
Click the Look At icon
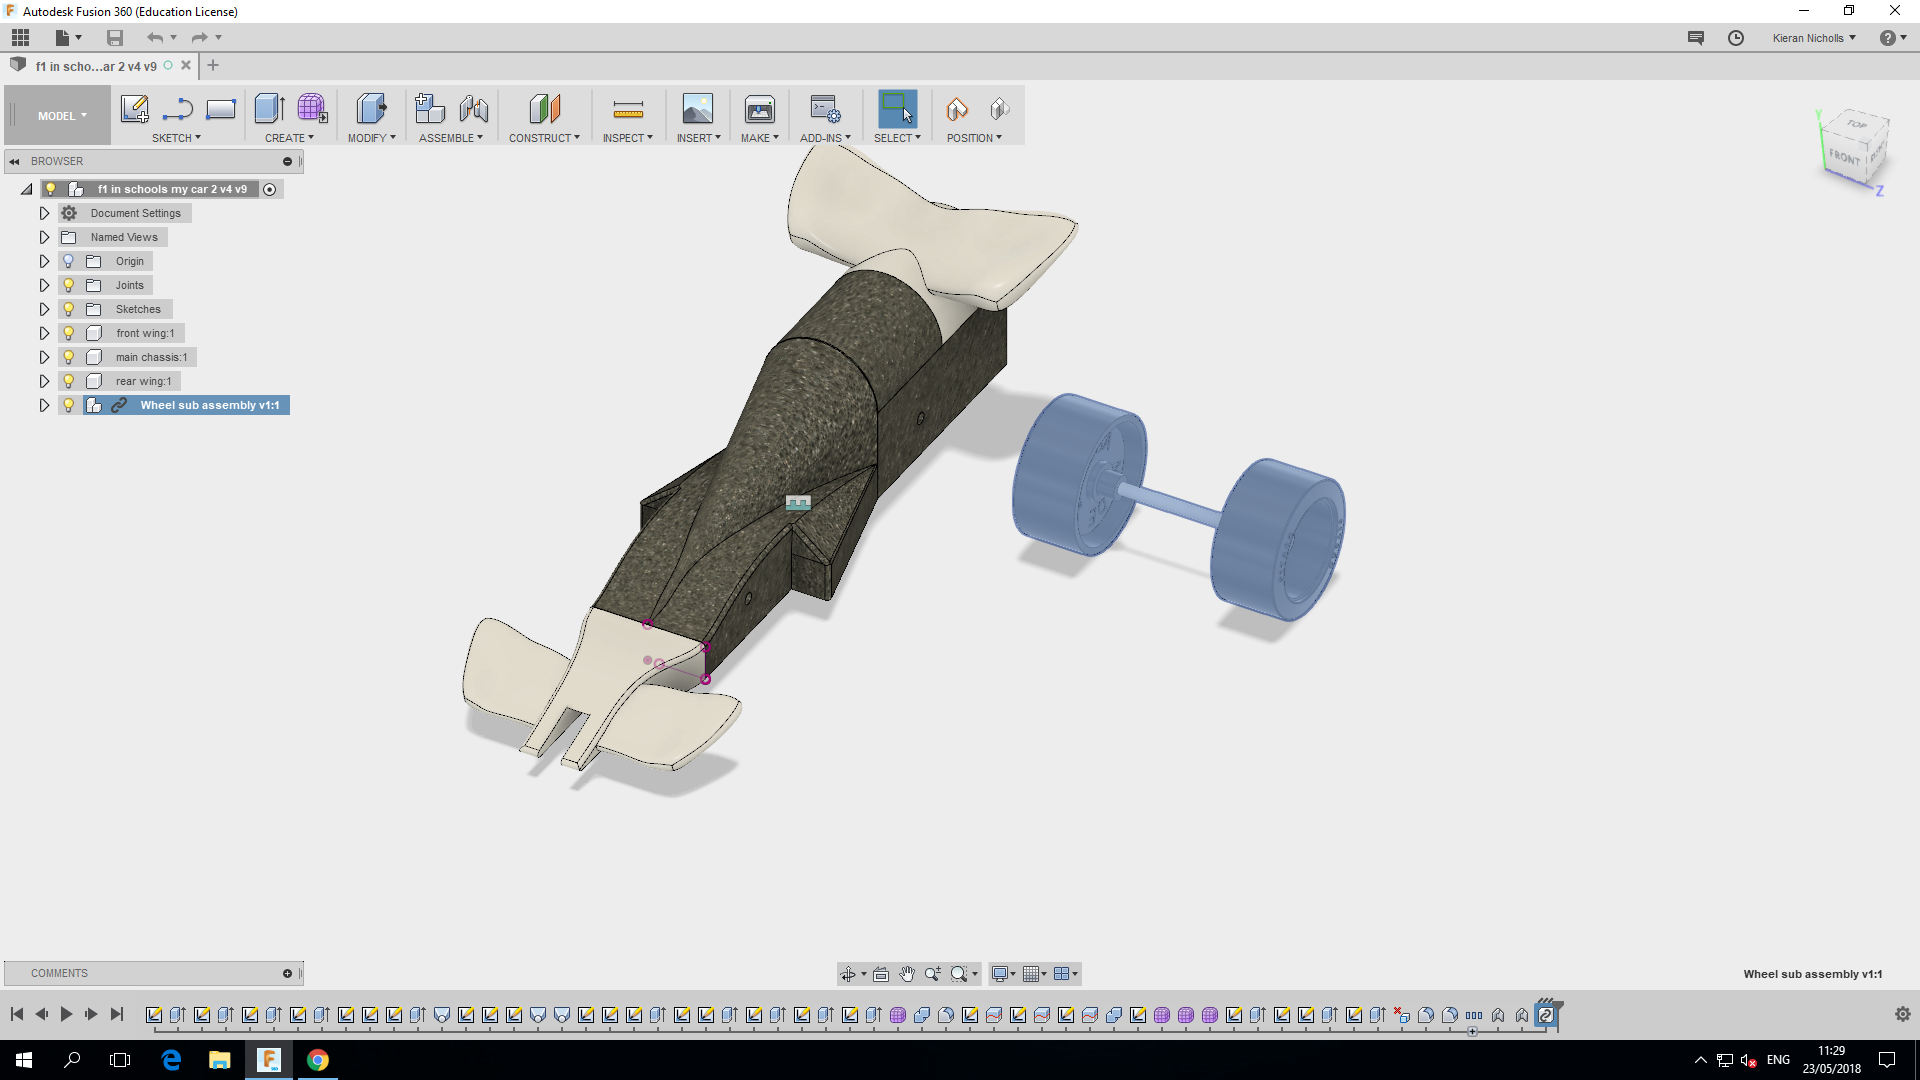click(881, 974)
